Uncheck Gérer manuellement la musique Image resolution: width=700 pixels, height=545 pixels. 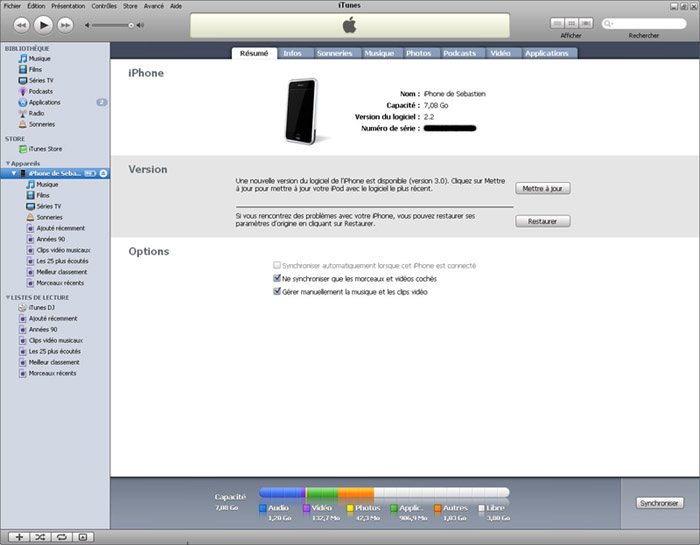(x=277, y=291)
